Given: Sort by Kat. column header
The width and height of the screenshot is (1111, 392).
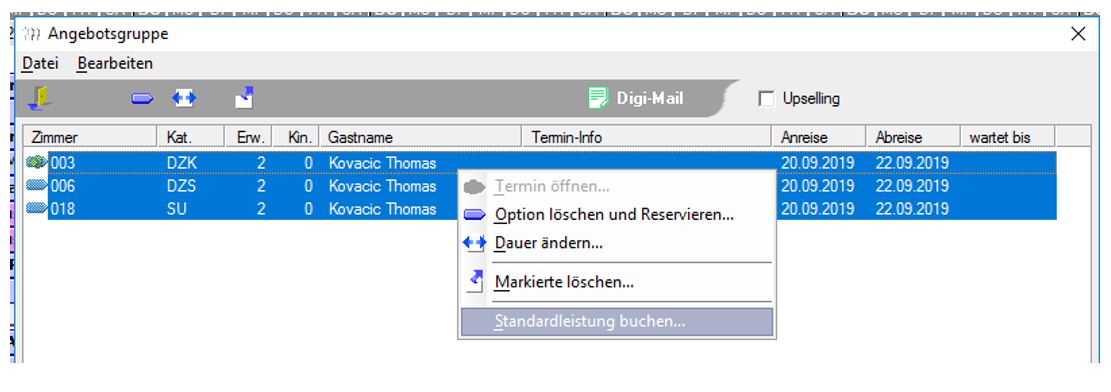Looking at the screenshot, I should coord(191,137).
